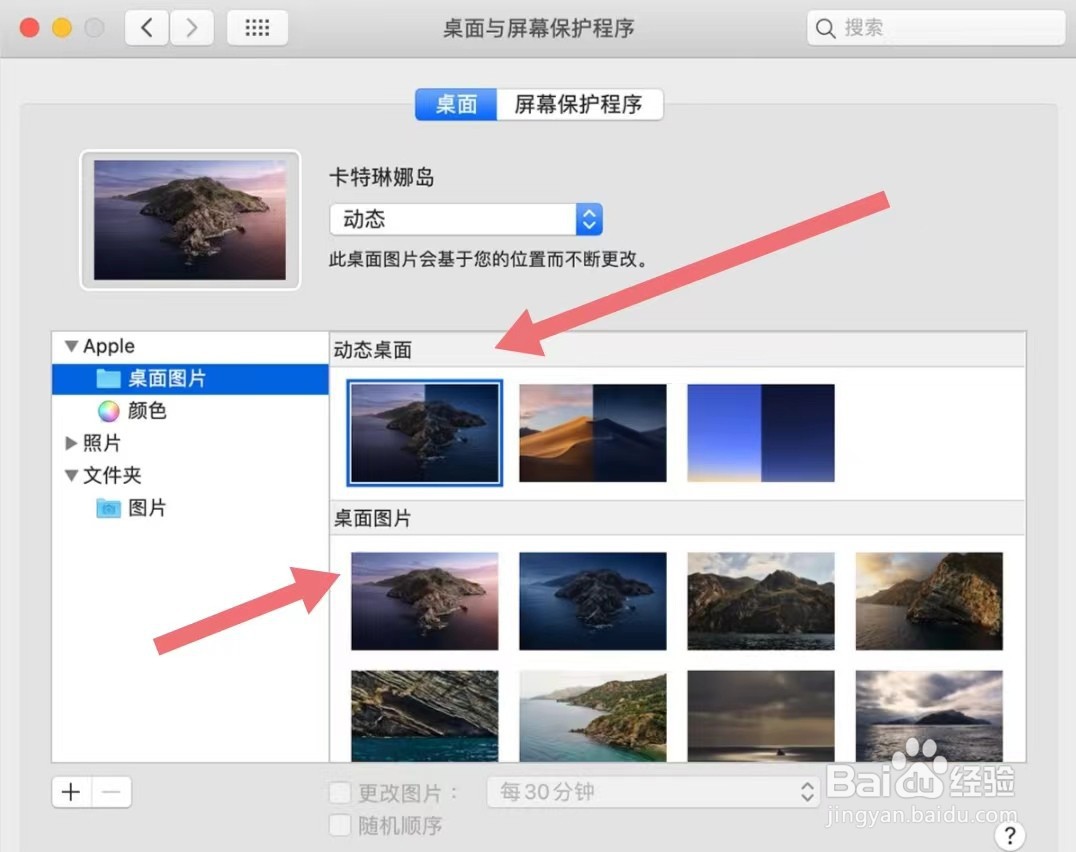
Task: Choose the Catalina dynamic desktop thumbnail
Action: (425, 433)
